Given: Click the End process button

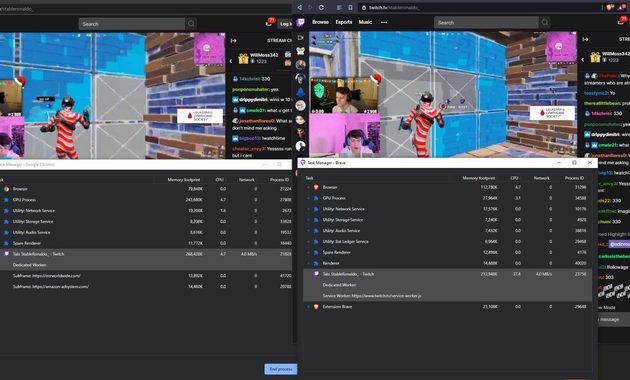Looking at the screenshot, I should [x=280, y=369].
